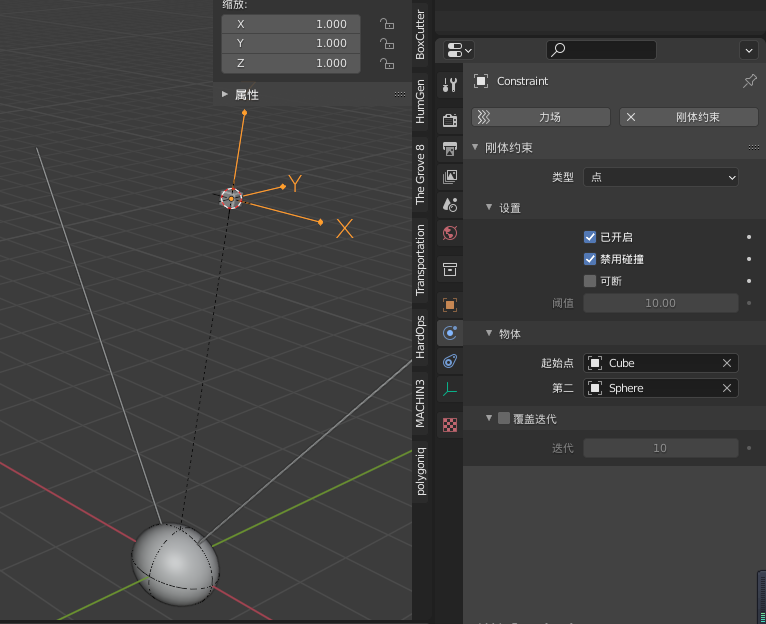Select the Sphere object in viewport
The image size is (766, 624).
pyautogui.click(x=175, y=564)
